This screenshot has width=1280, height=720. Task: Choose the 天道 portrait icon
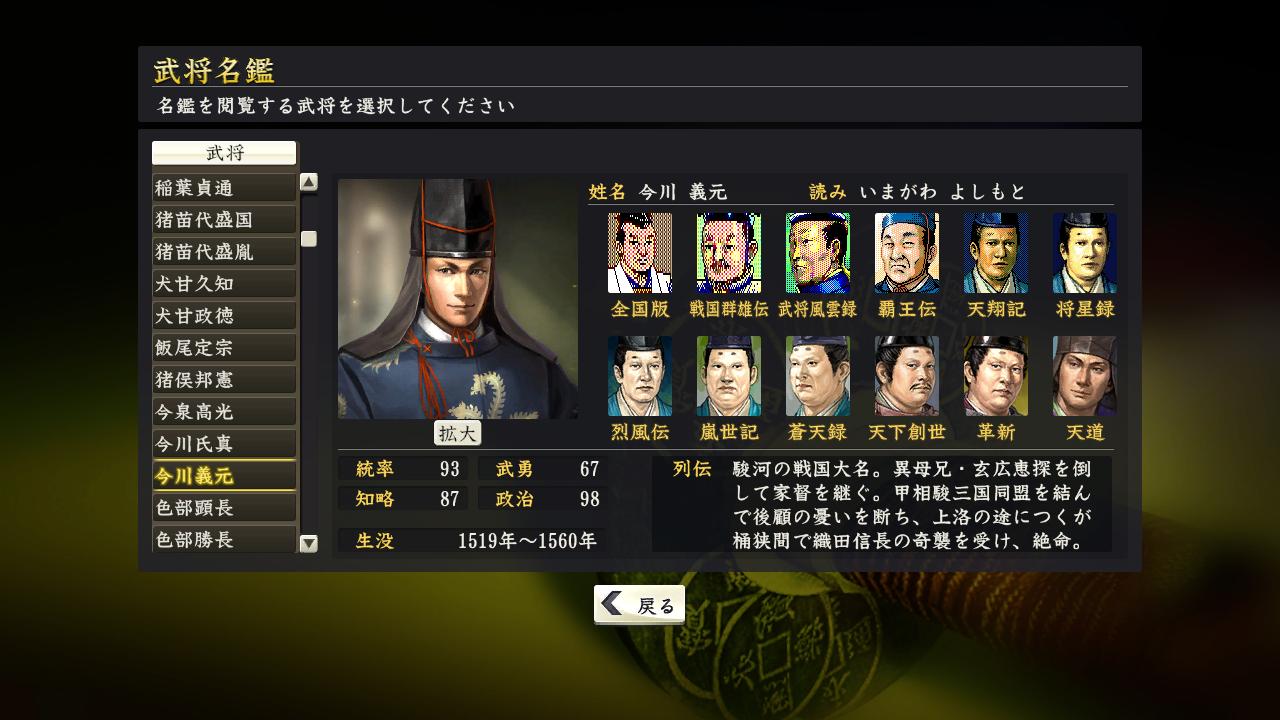pyautogui.click(x=1085, y=376)
